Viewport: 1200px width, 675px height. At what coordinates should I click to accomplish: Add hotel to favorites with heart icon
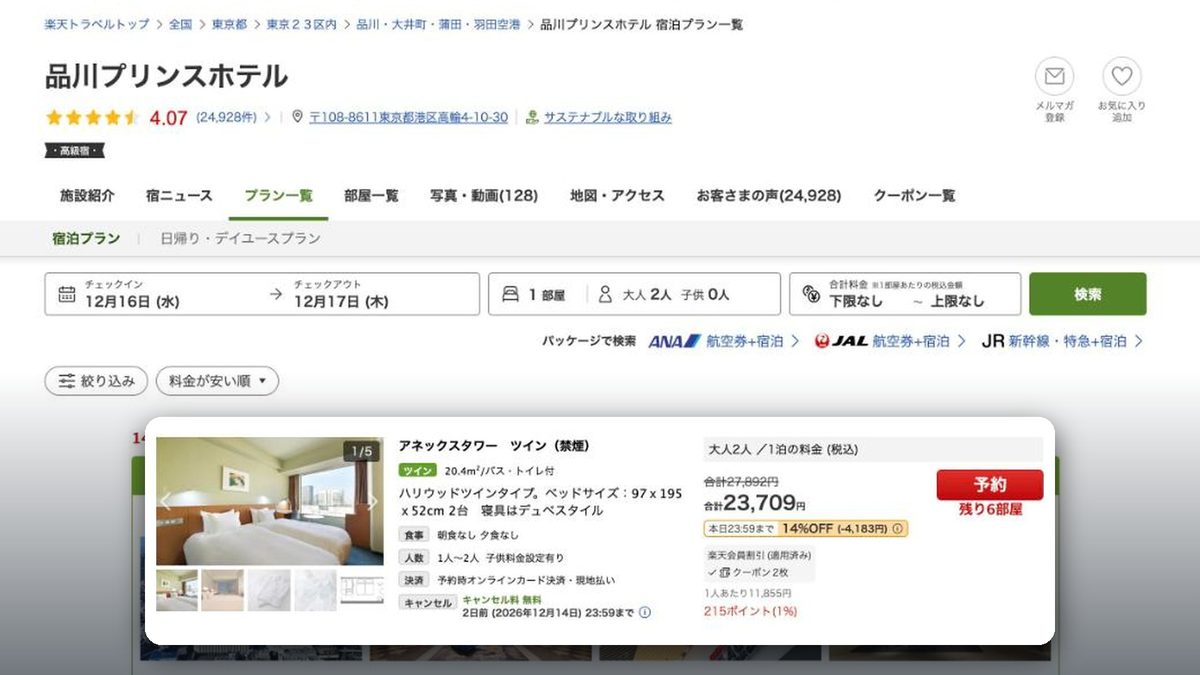pos(1122,76)
